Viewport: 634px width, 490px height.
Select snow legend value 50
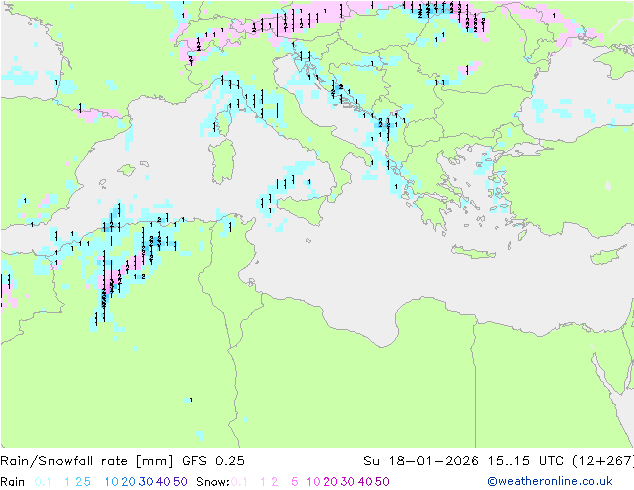point(382,482)
